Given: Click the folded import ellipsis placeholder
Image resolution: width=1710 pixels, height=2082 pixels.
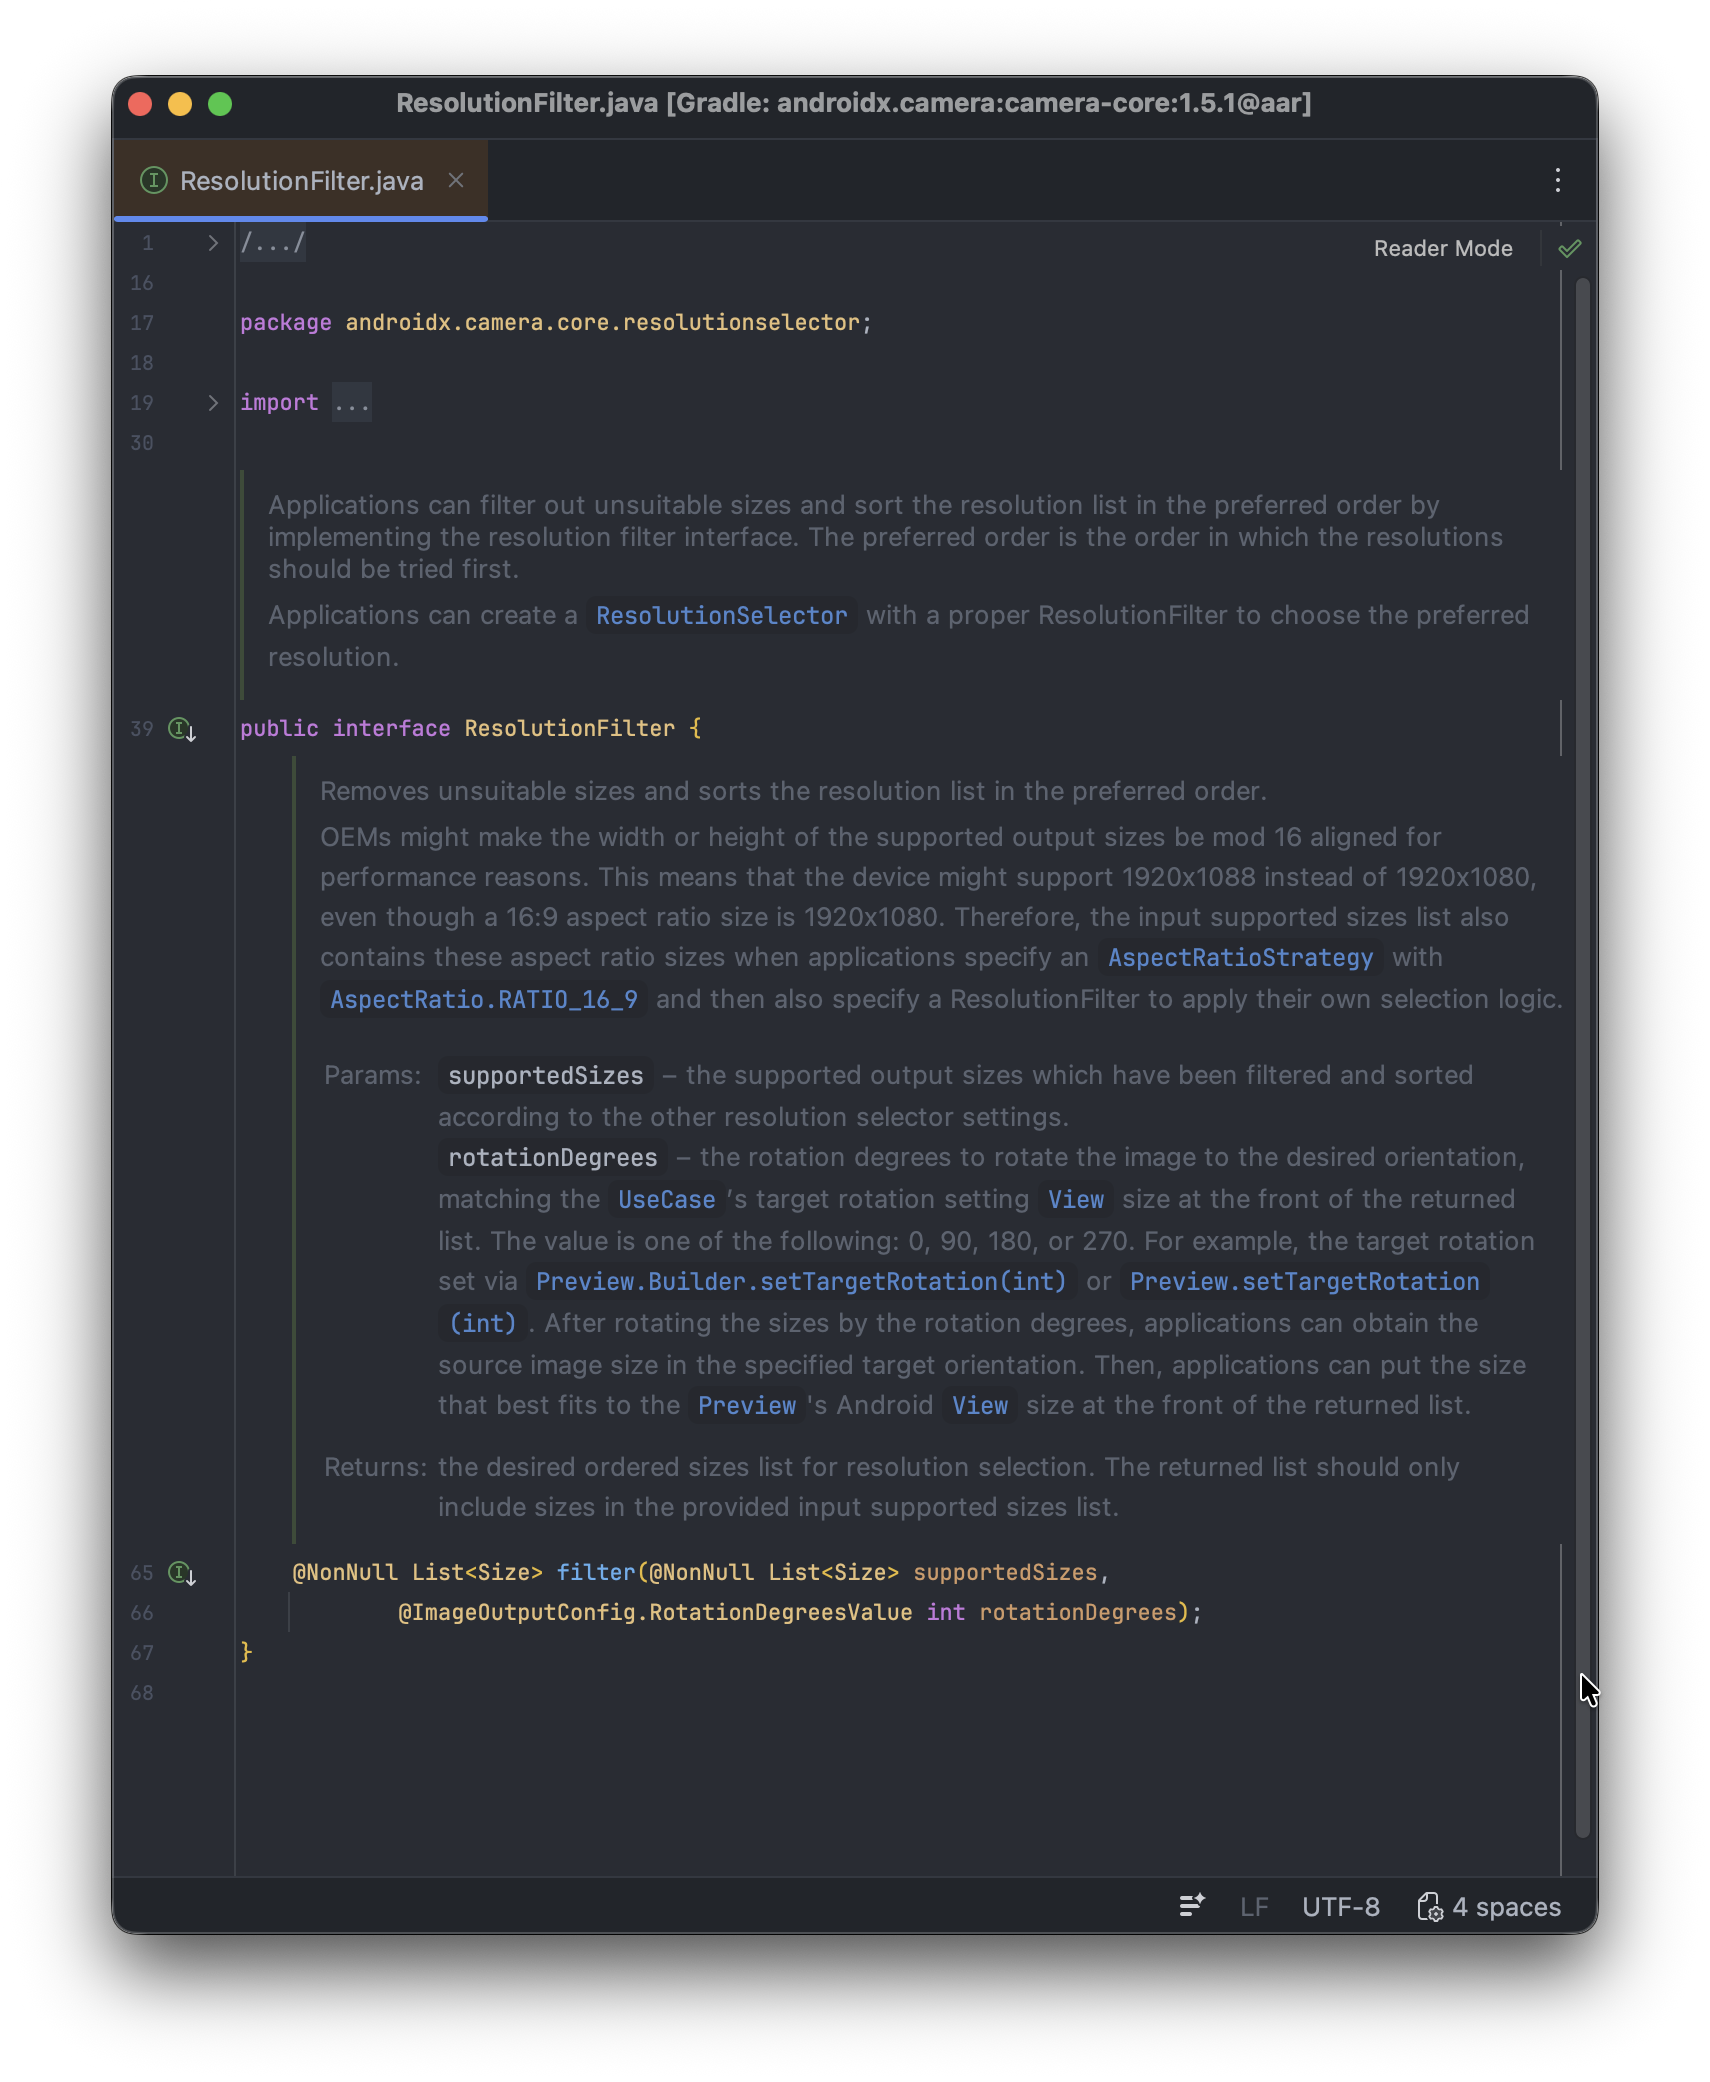Looking at the screenshot, I should [x=352, y=403].
